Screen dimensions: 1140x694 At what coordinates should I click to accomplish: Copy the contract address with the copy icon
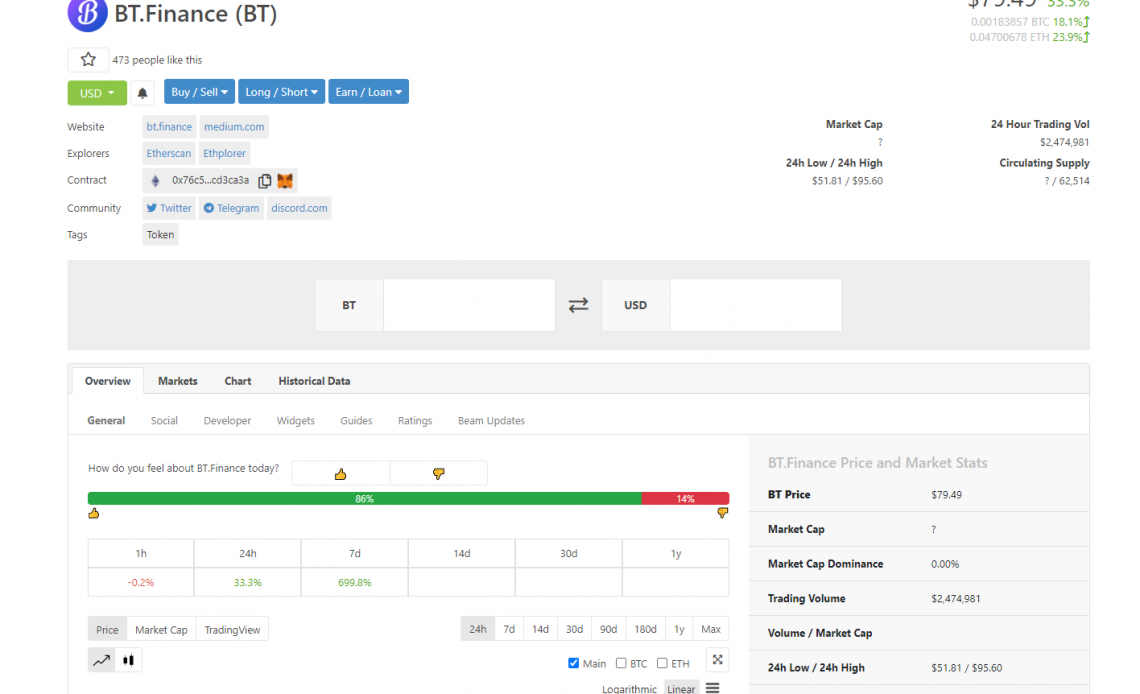[x=265, y=181]
